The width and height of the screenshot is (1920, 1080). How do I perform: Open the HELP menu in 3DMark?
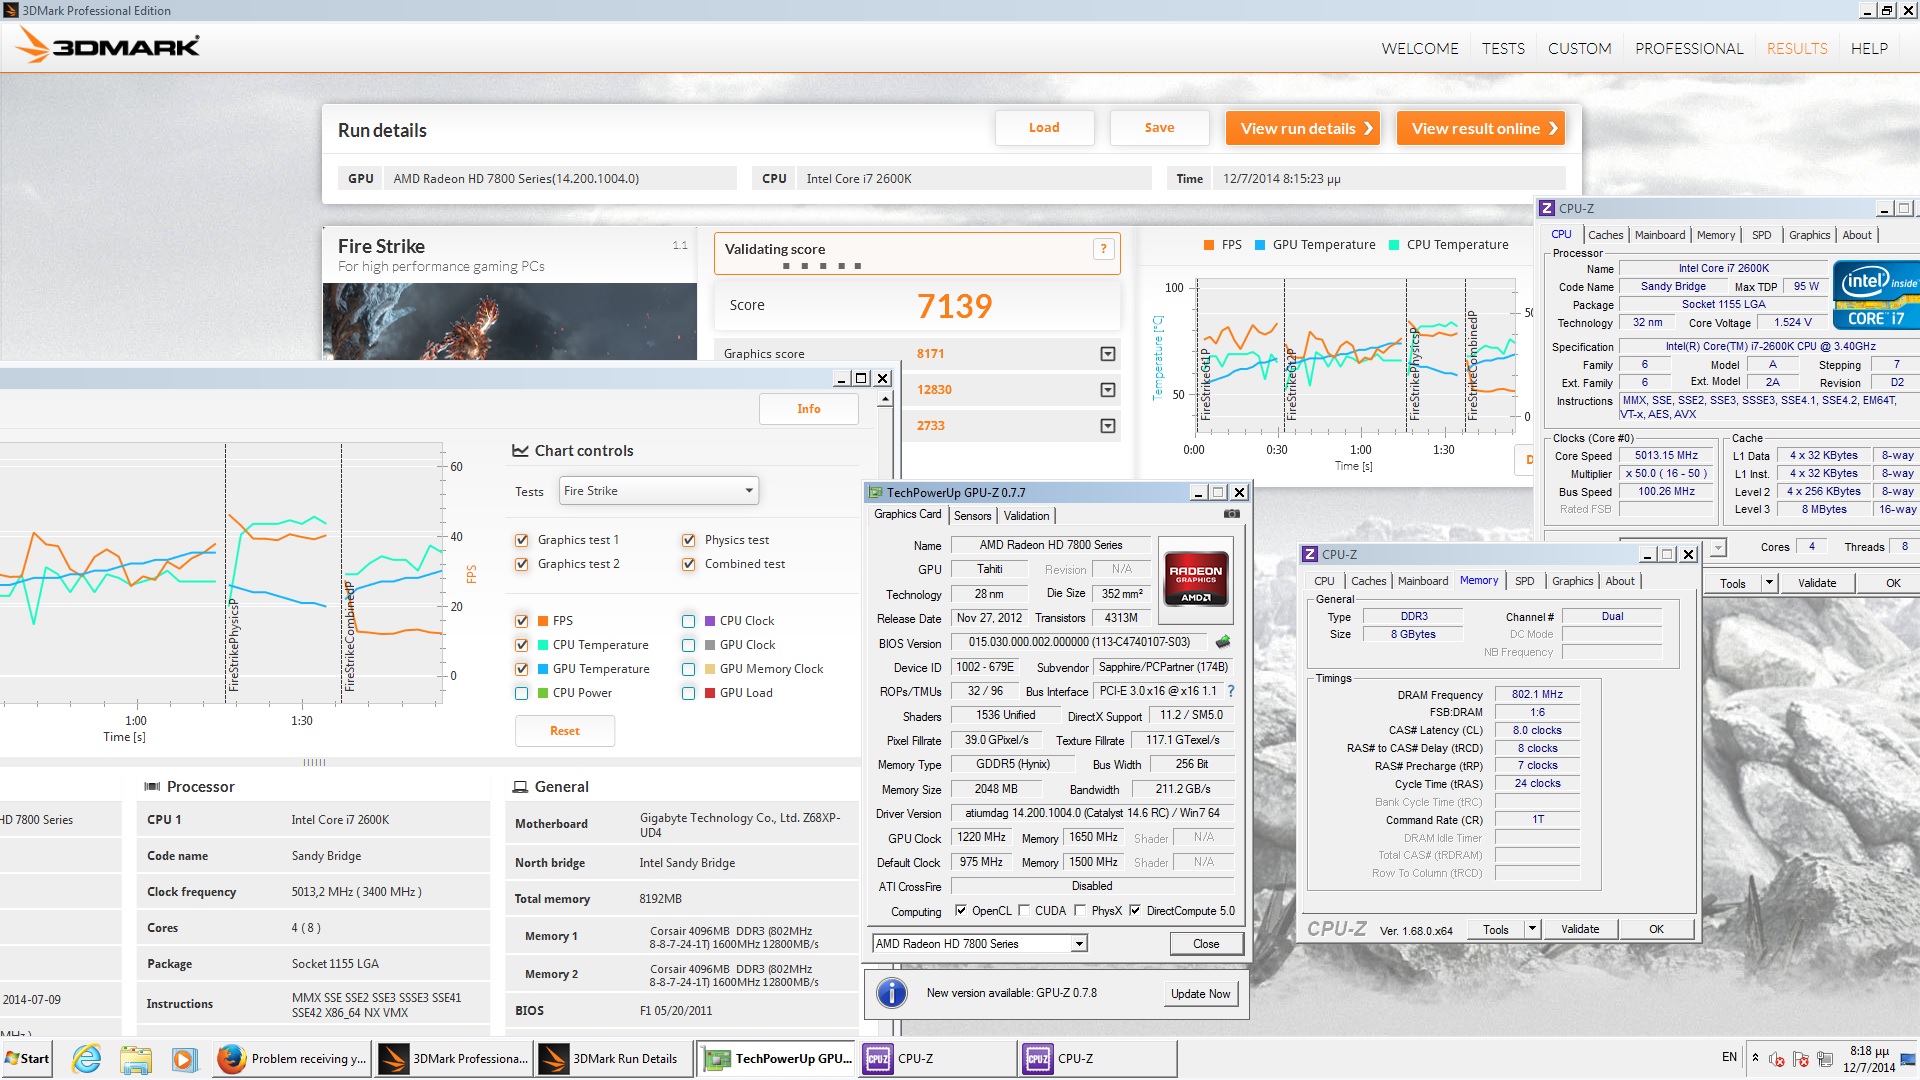tap(1868, 48)
